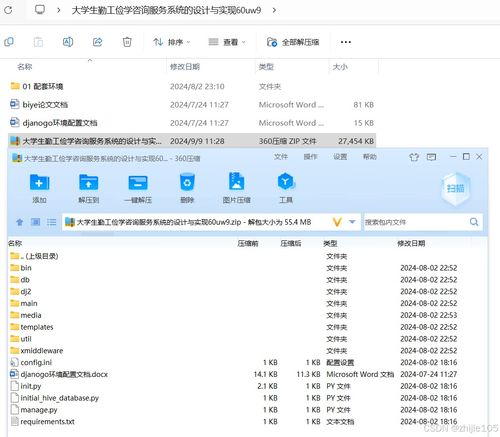Viewport: 500px width, 437px height.
Task: Select the 01 配套环境 folder
Action: (192, 86)
